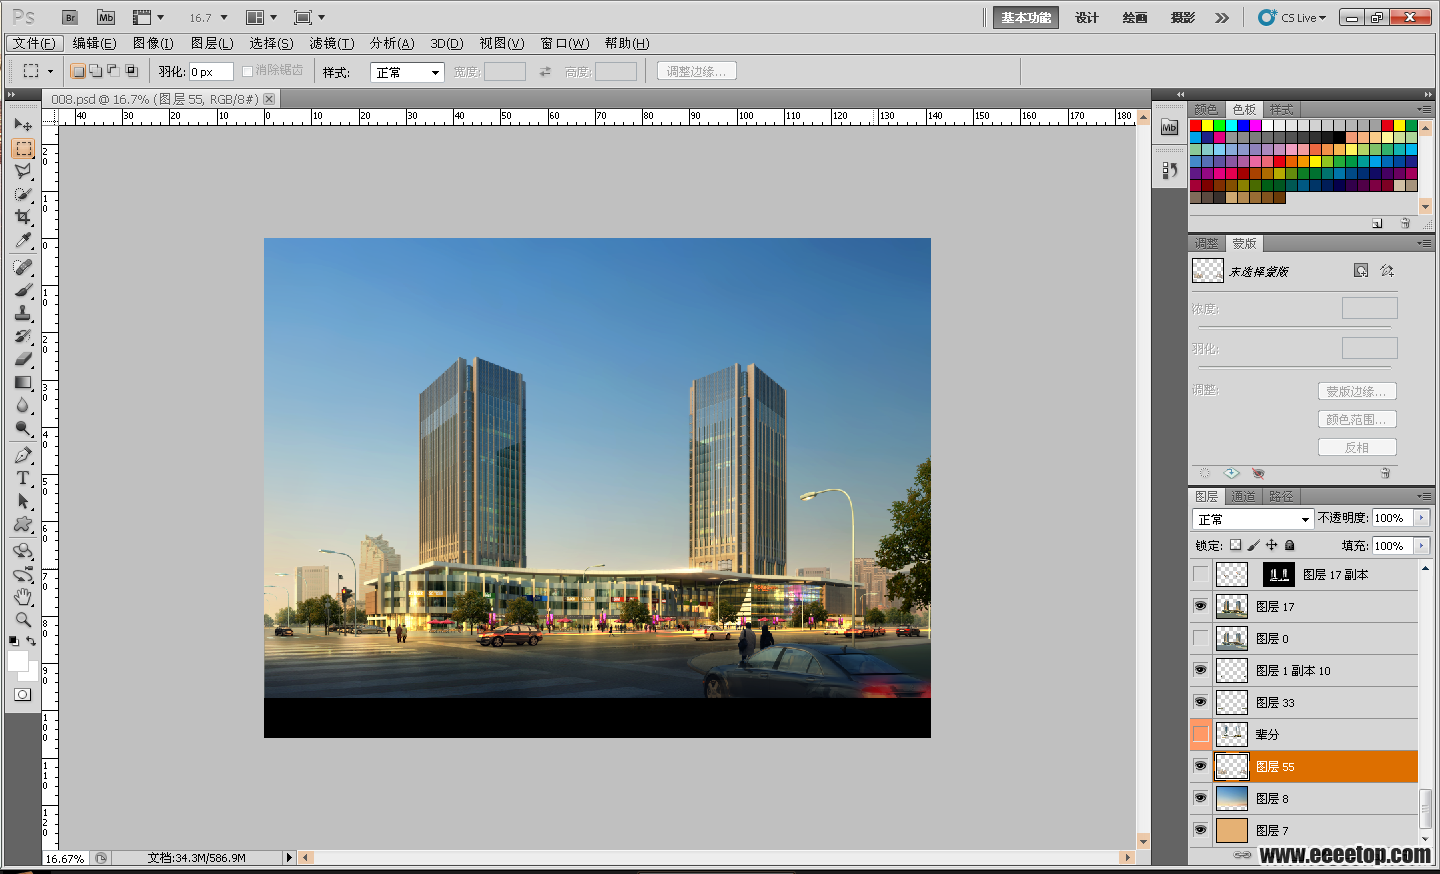
Task: Switch to the 样式 styles tab
Action: (1281, 109)
